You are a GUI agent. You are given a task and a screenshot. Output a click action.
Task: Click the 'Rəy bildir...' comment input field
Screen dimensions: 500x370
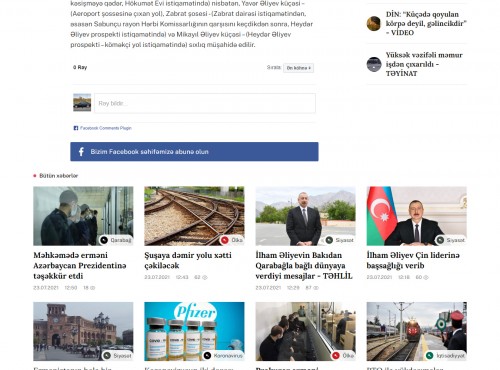[x=205, y=103]
